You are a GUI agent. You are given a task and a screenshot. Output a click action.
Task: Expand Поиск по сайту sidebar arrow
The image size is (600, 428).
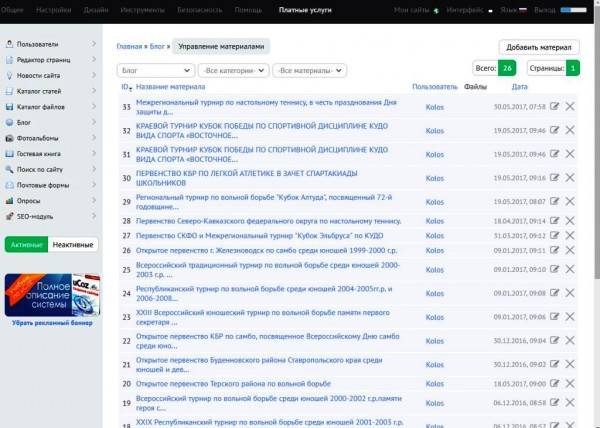[94, 169]
